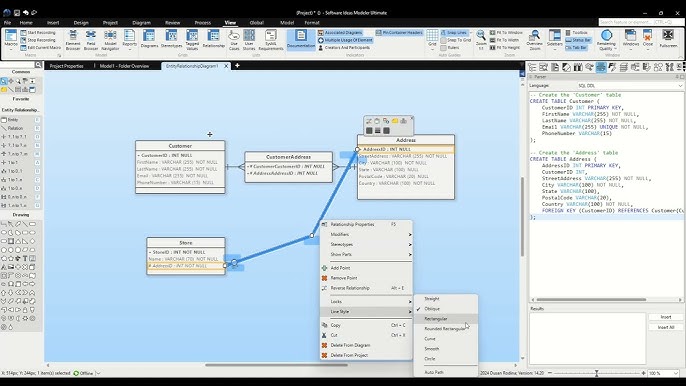Click the Overview Zoom icon
Image resolution: width=686 pixels, height=386 pixels.
point(534,40)
